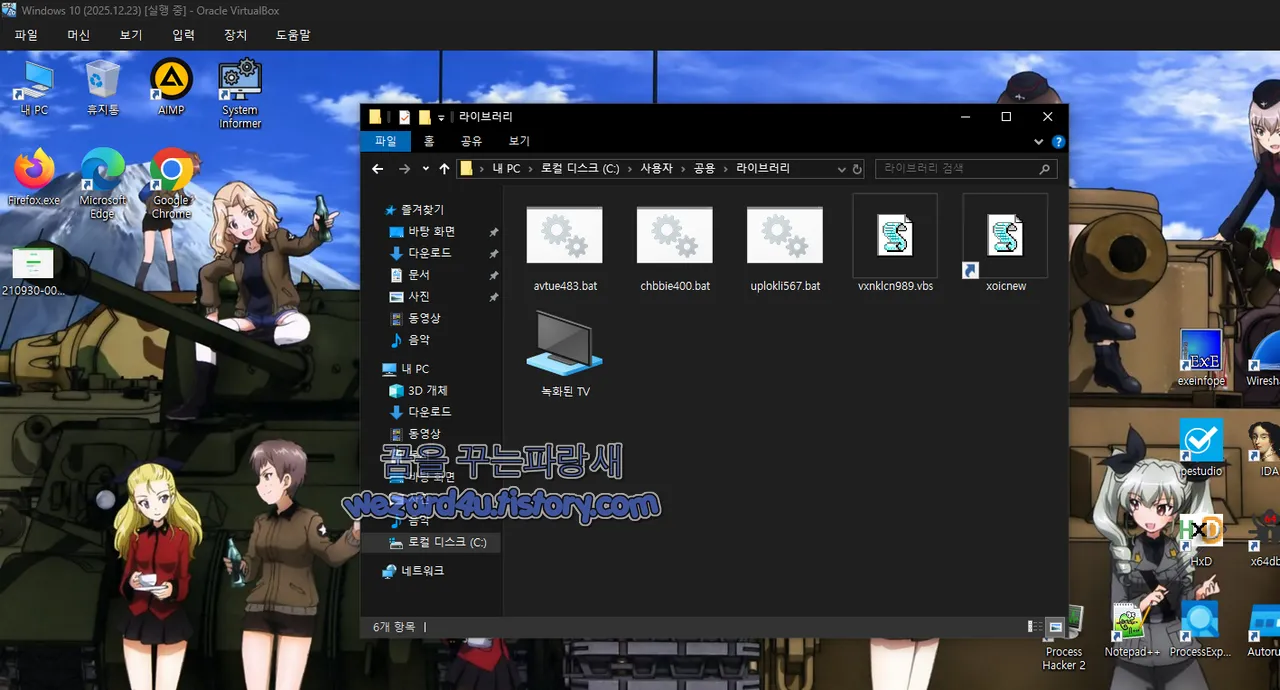
Task: Select the HxD desktop icon
Action: coord(1201,538)
